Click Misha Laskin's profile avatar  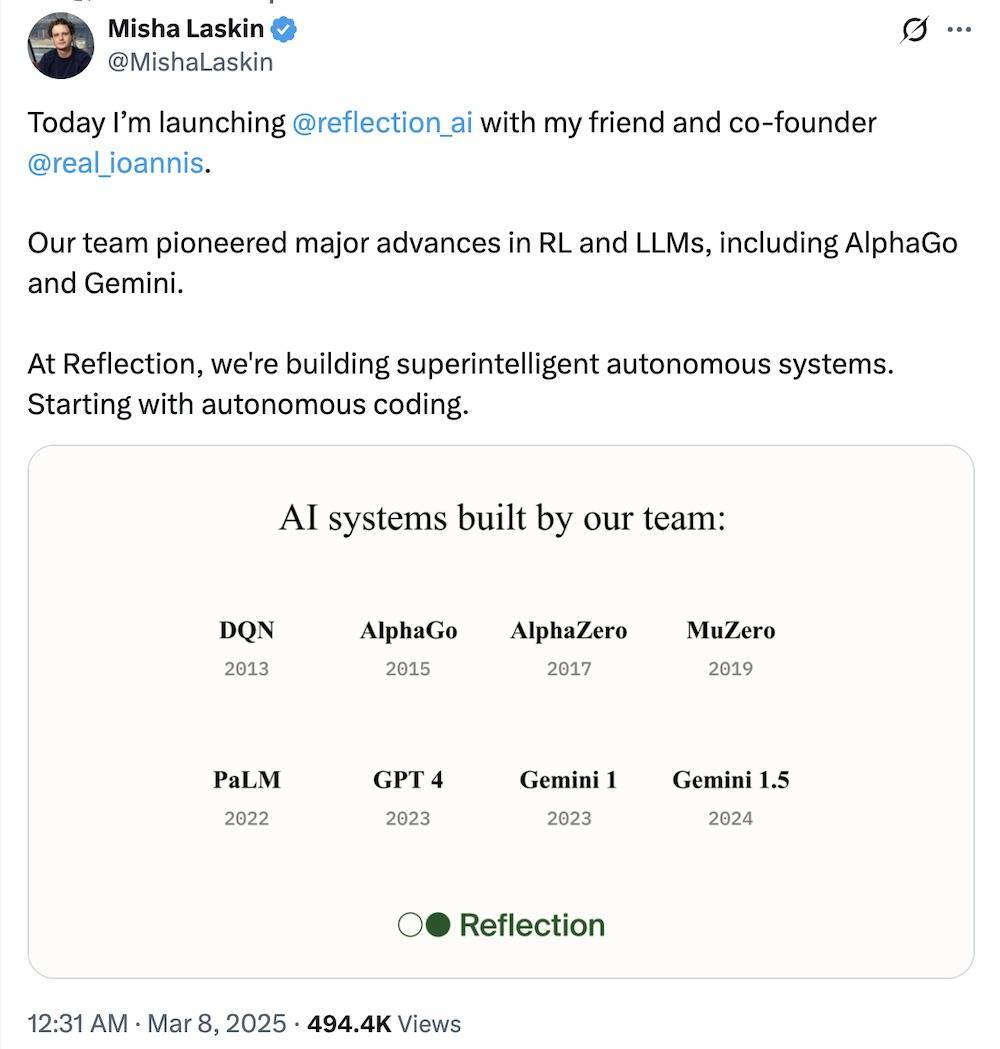[61, 45]
